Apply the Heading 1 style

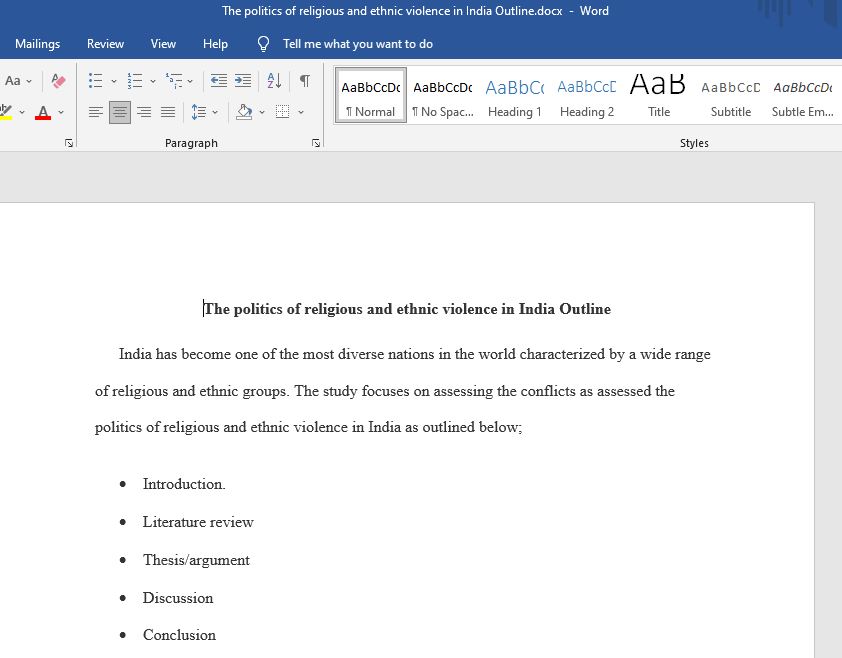pos(514,96)
